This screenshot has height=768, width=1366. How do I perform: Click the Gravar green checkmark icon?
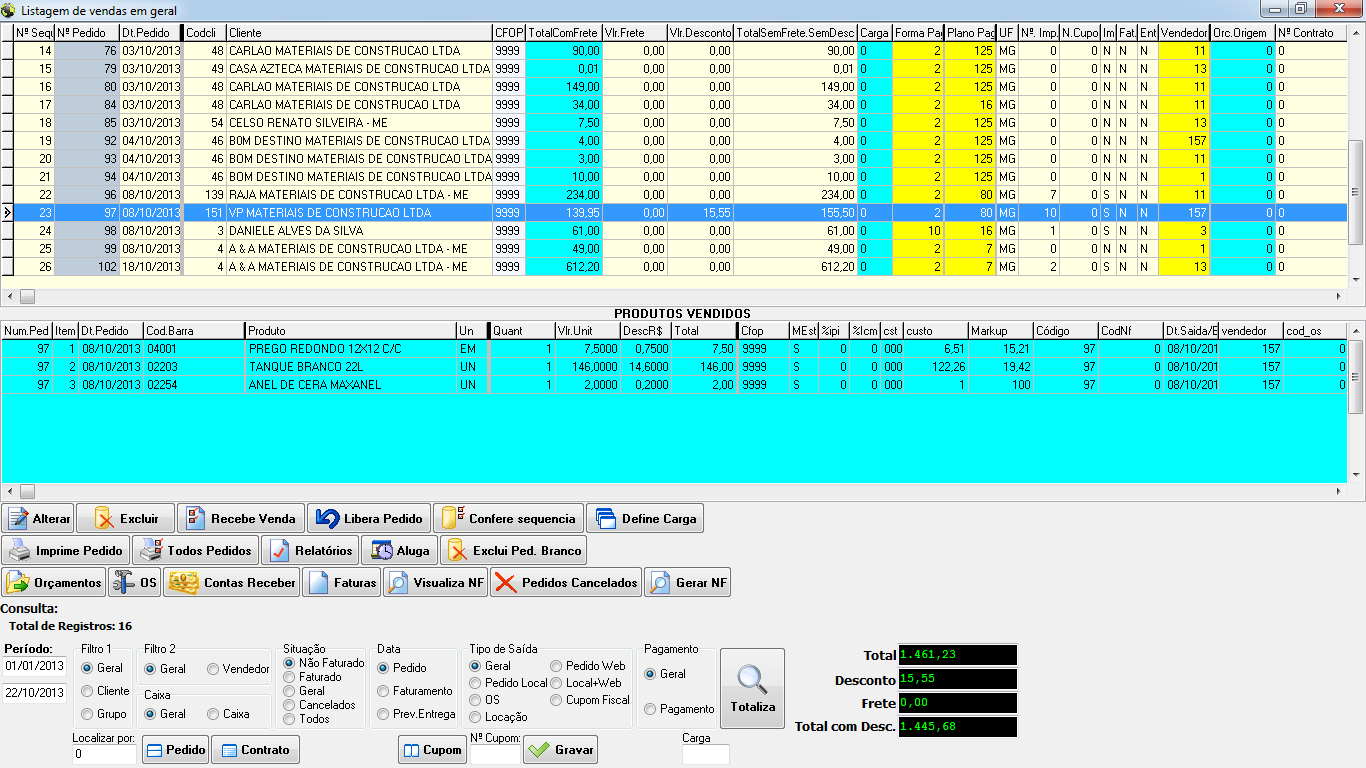540,750
